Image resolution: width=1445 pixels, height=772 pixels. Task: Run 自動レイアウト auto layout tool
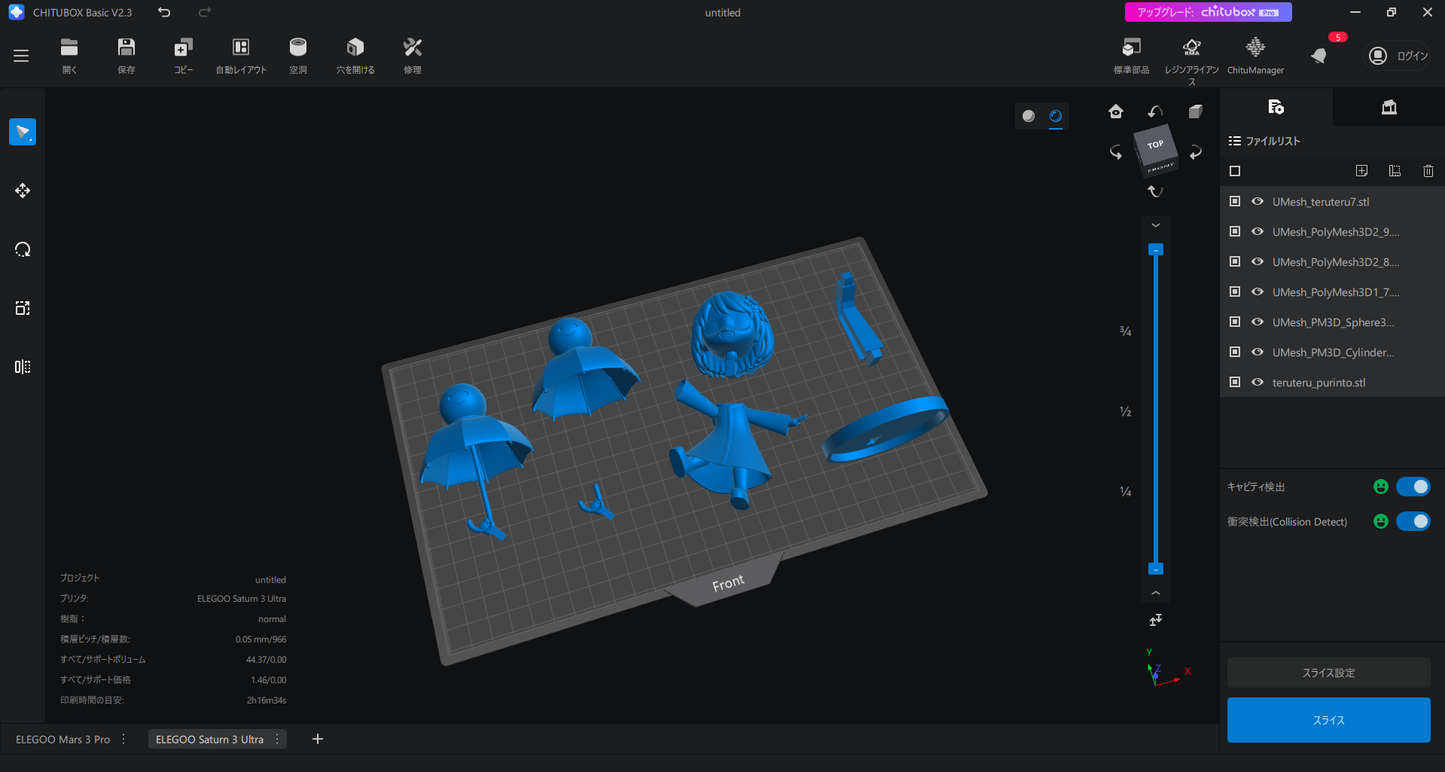pyautogui.click(x=241, y=56)
